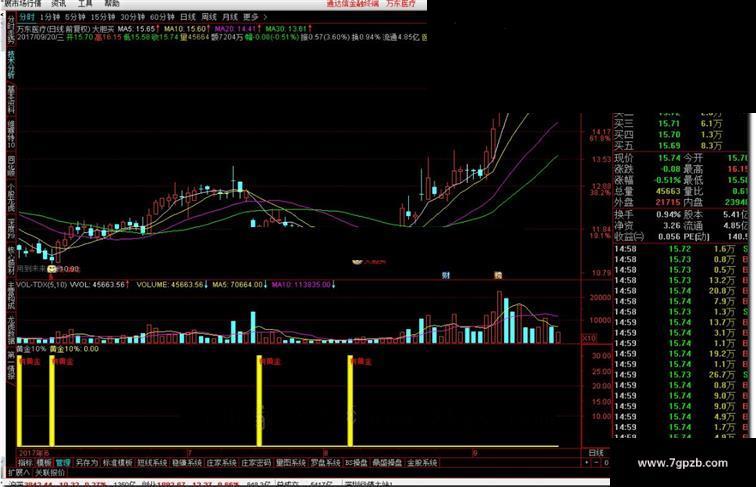Click the highlighted 管理 button
This screenshot has height=487, width=756.
coord(63,462)
